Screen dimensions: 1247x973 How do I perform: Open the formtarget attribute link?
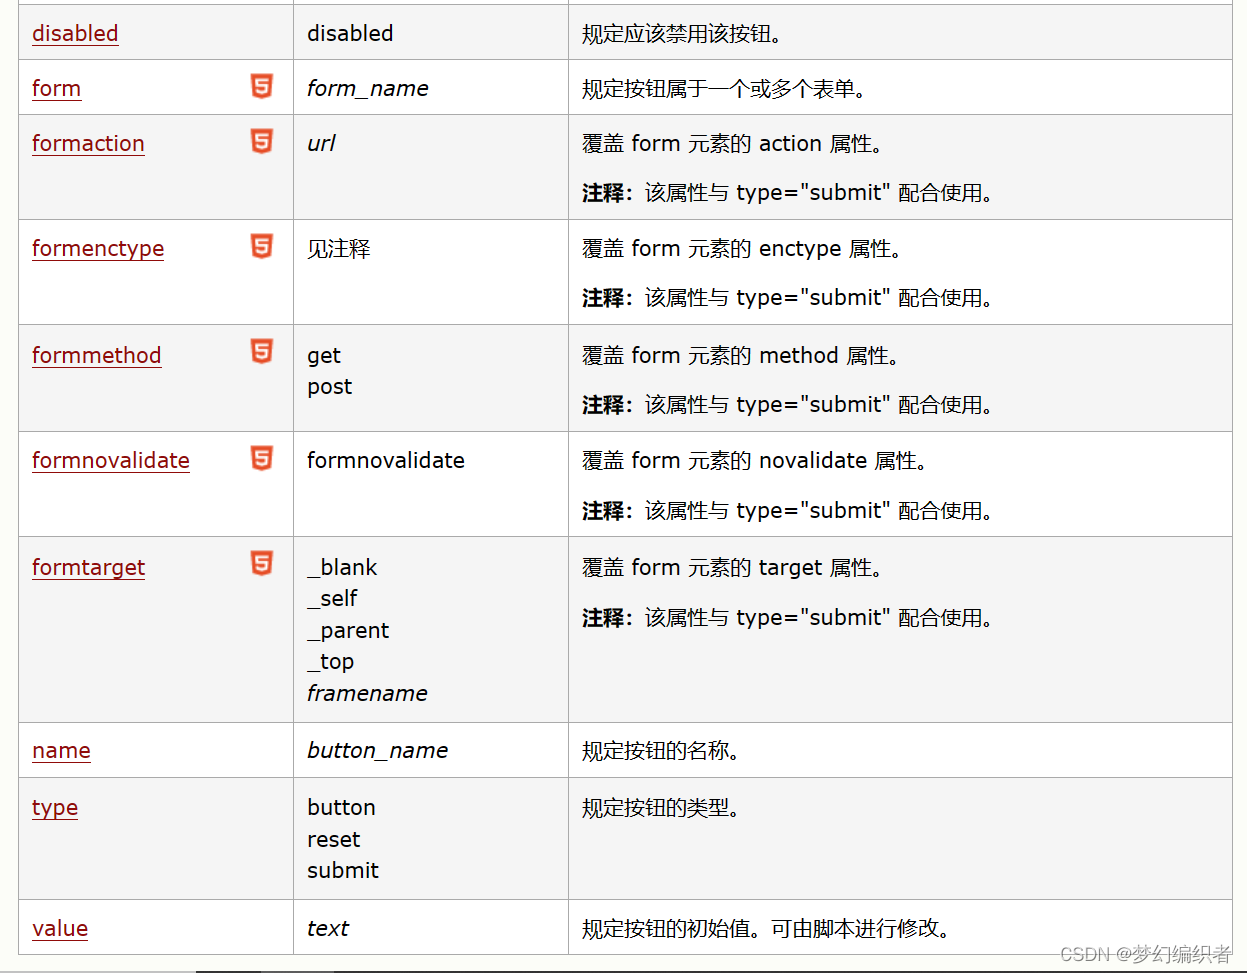point(88,568)
